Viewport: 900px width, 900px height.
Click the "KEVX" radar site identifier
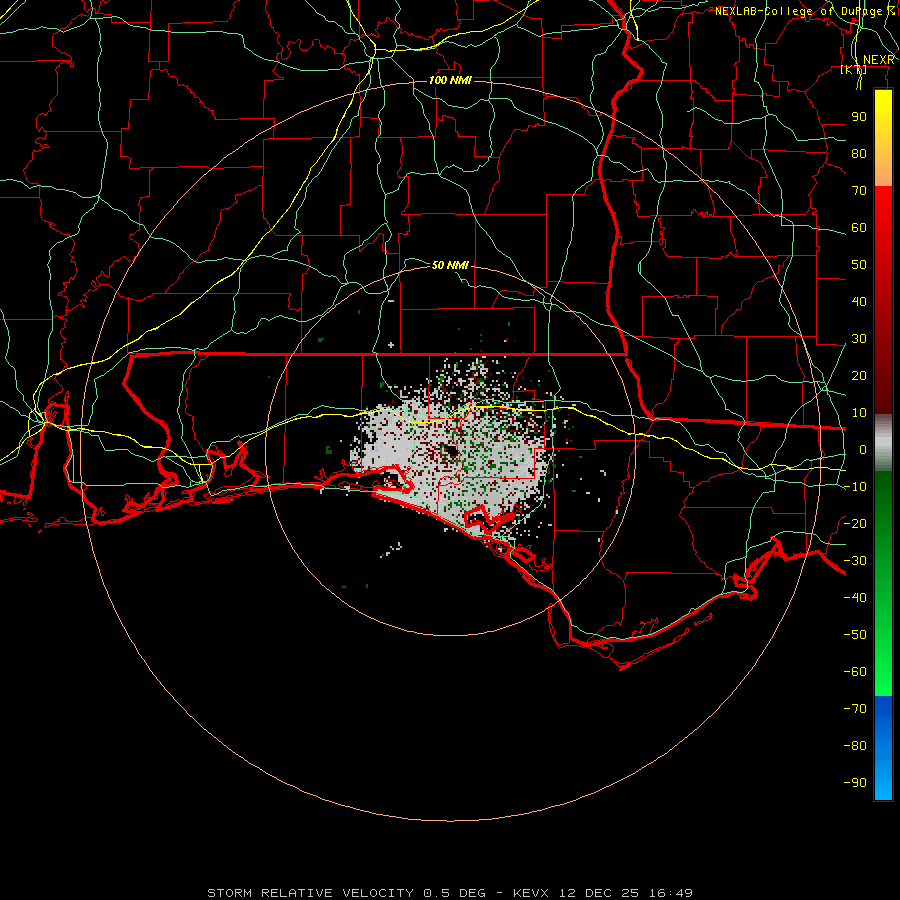coord(531,893)
